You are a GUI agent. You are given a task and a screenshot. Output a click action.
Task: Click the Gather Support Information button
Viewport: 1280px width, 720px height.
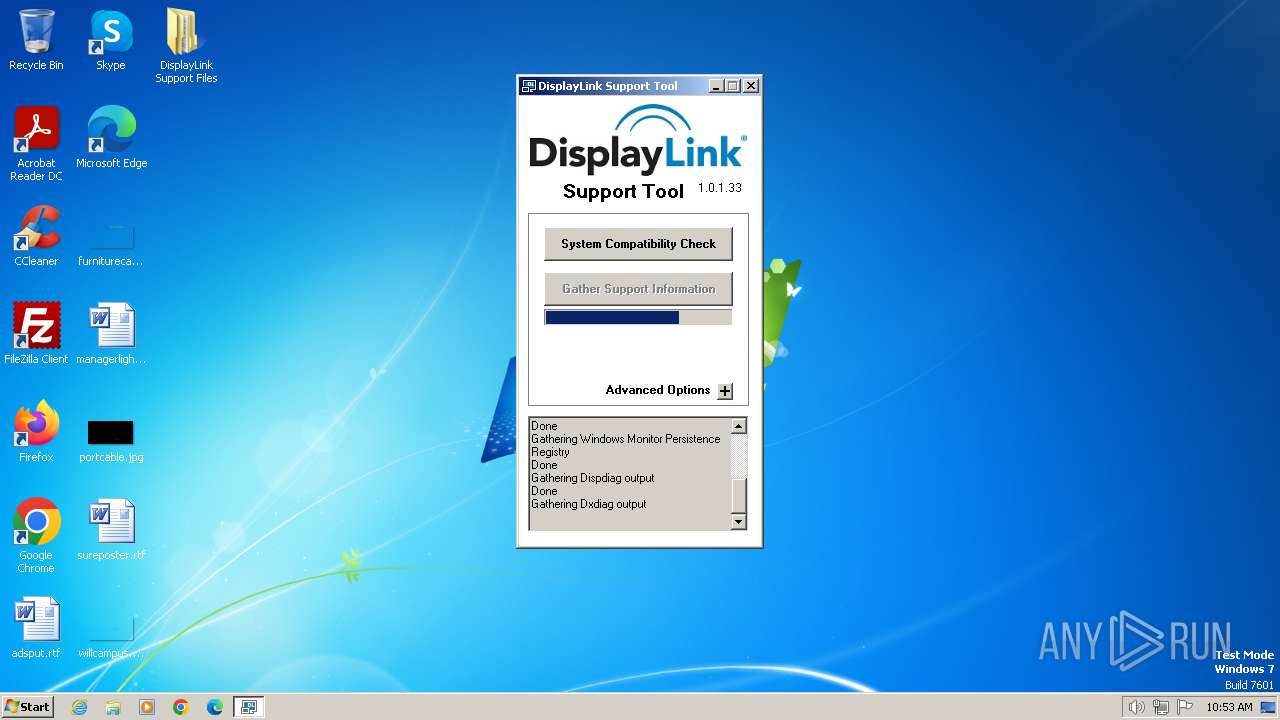638,289
